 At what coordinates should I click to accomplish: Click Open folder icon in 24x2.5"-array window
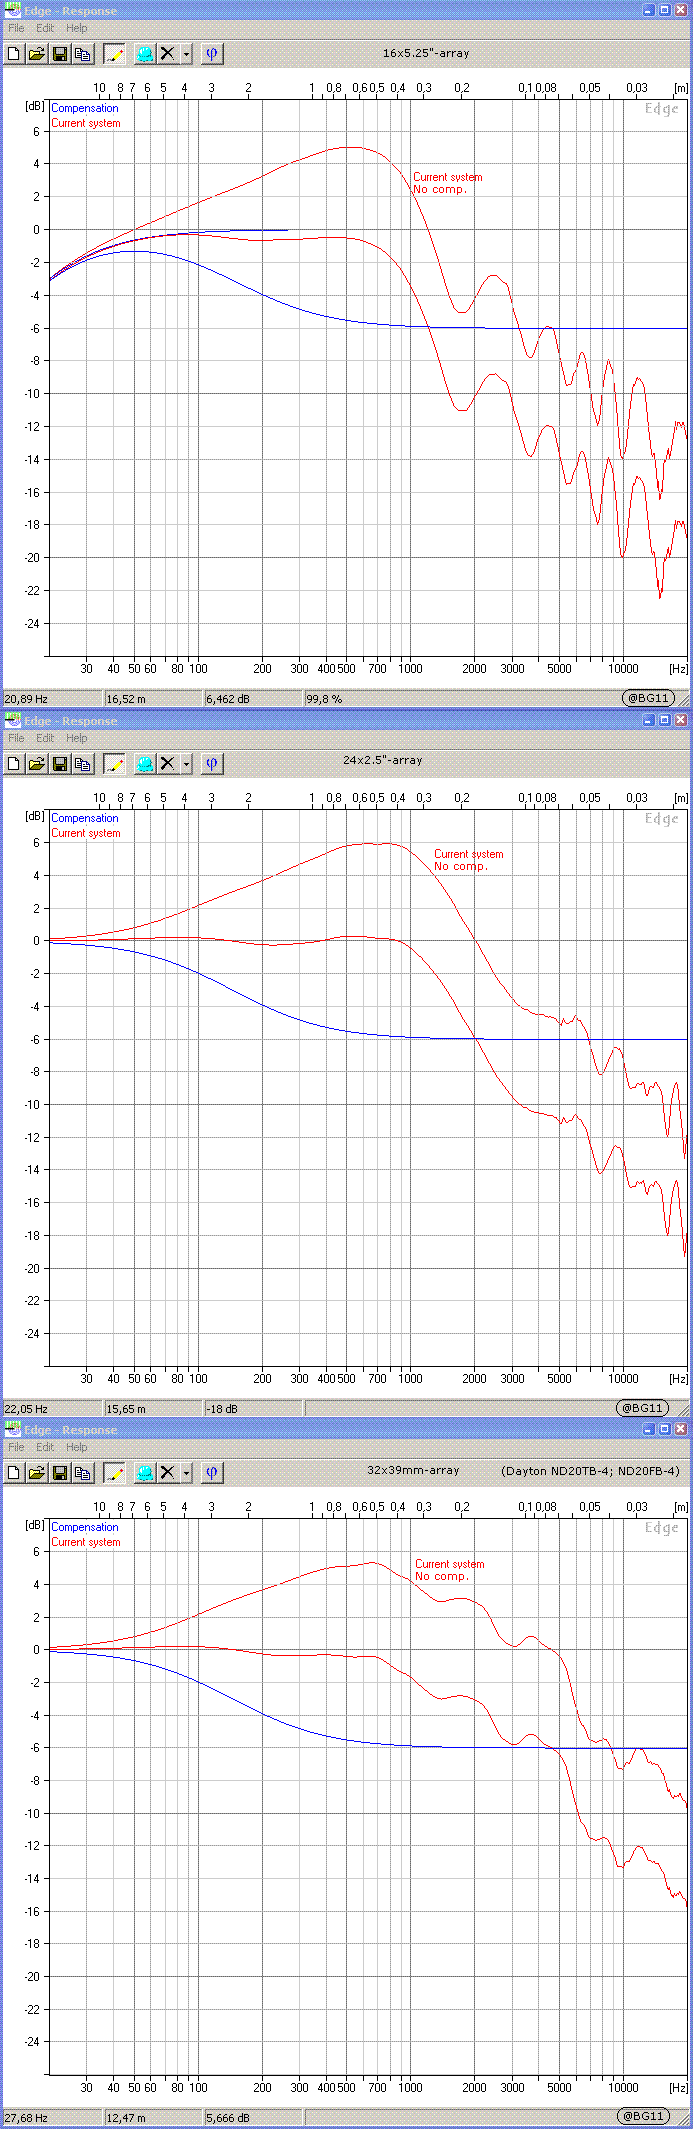(37, 764)
